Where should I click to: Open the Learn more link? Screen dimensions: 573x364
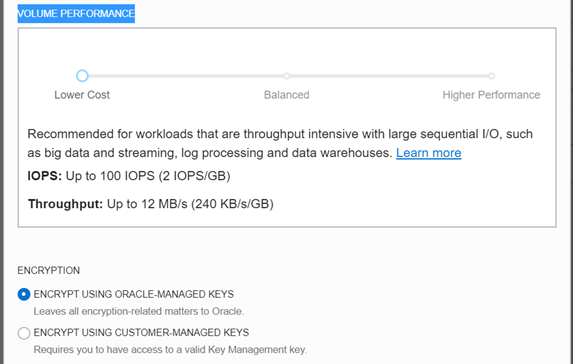pos(428,153)
